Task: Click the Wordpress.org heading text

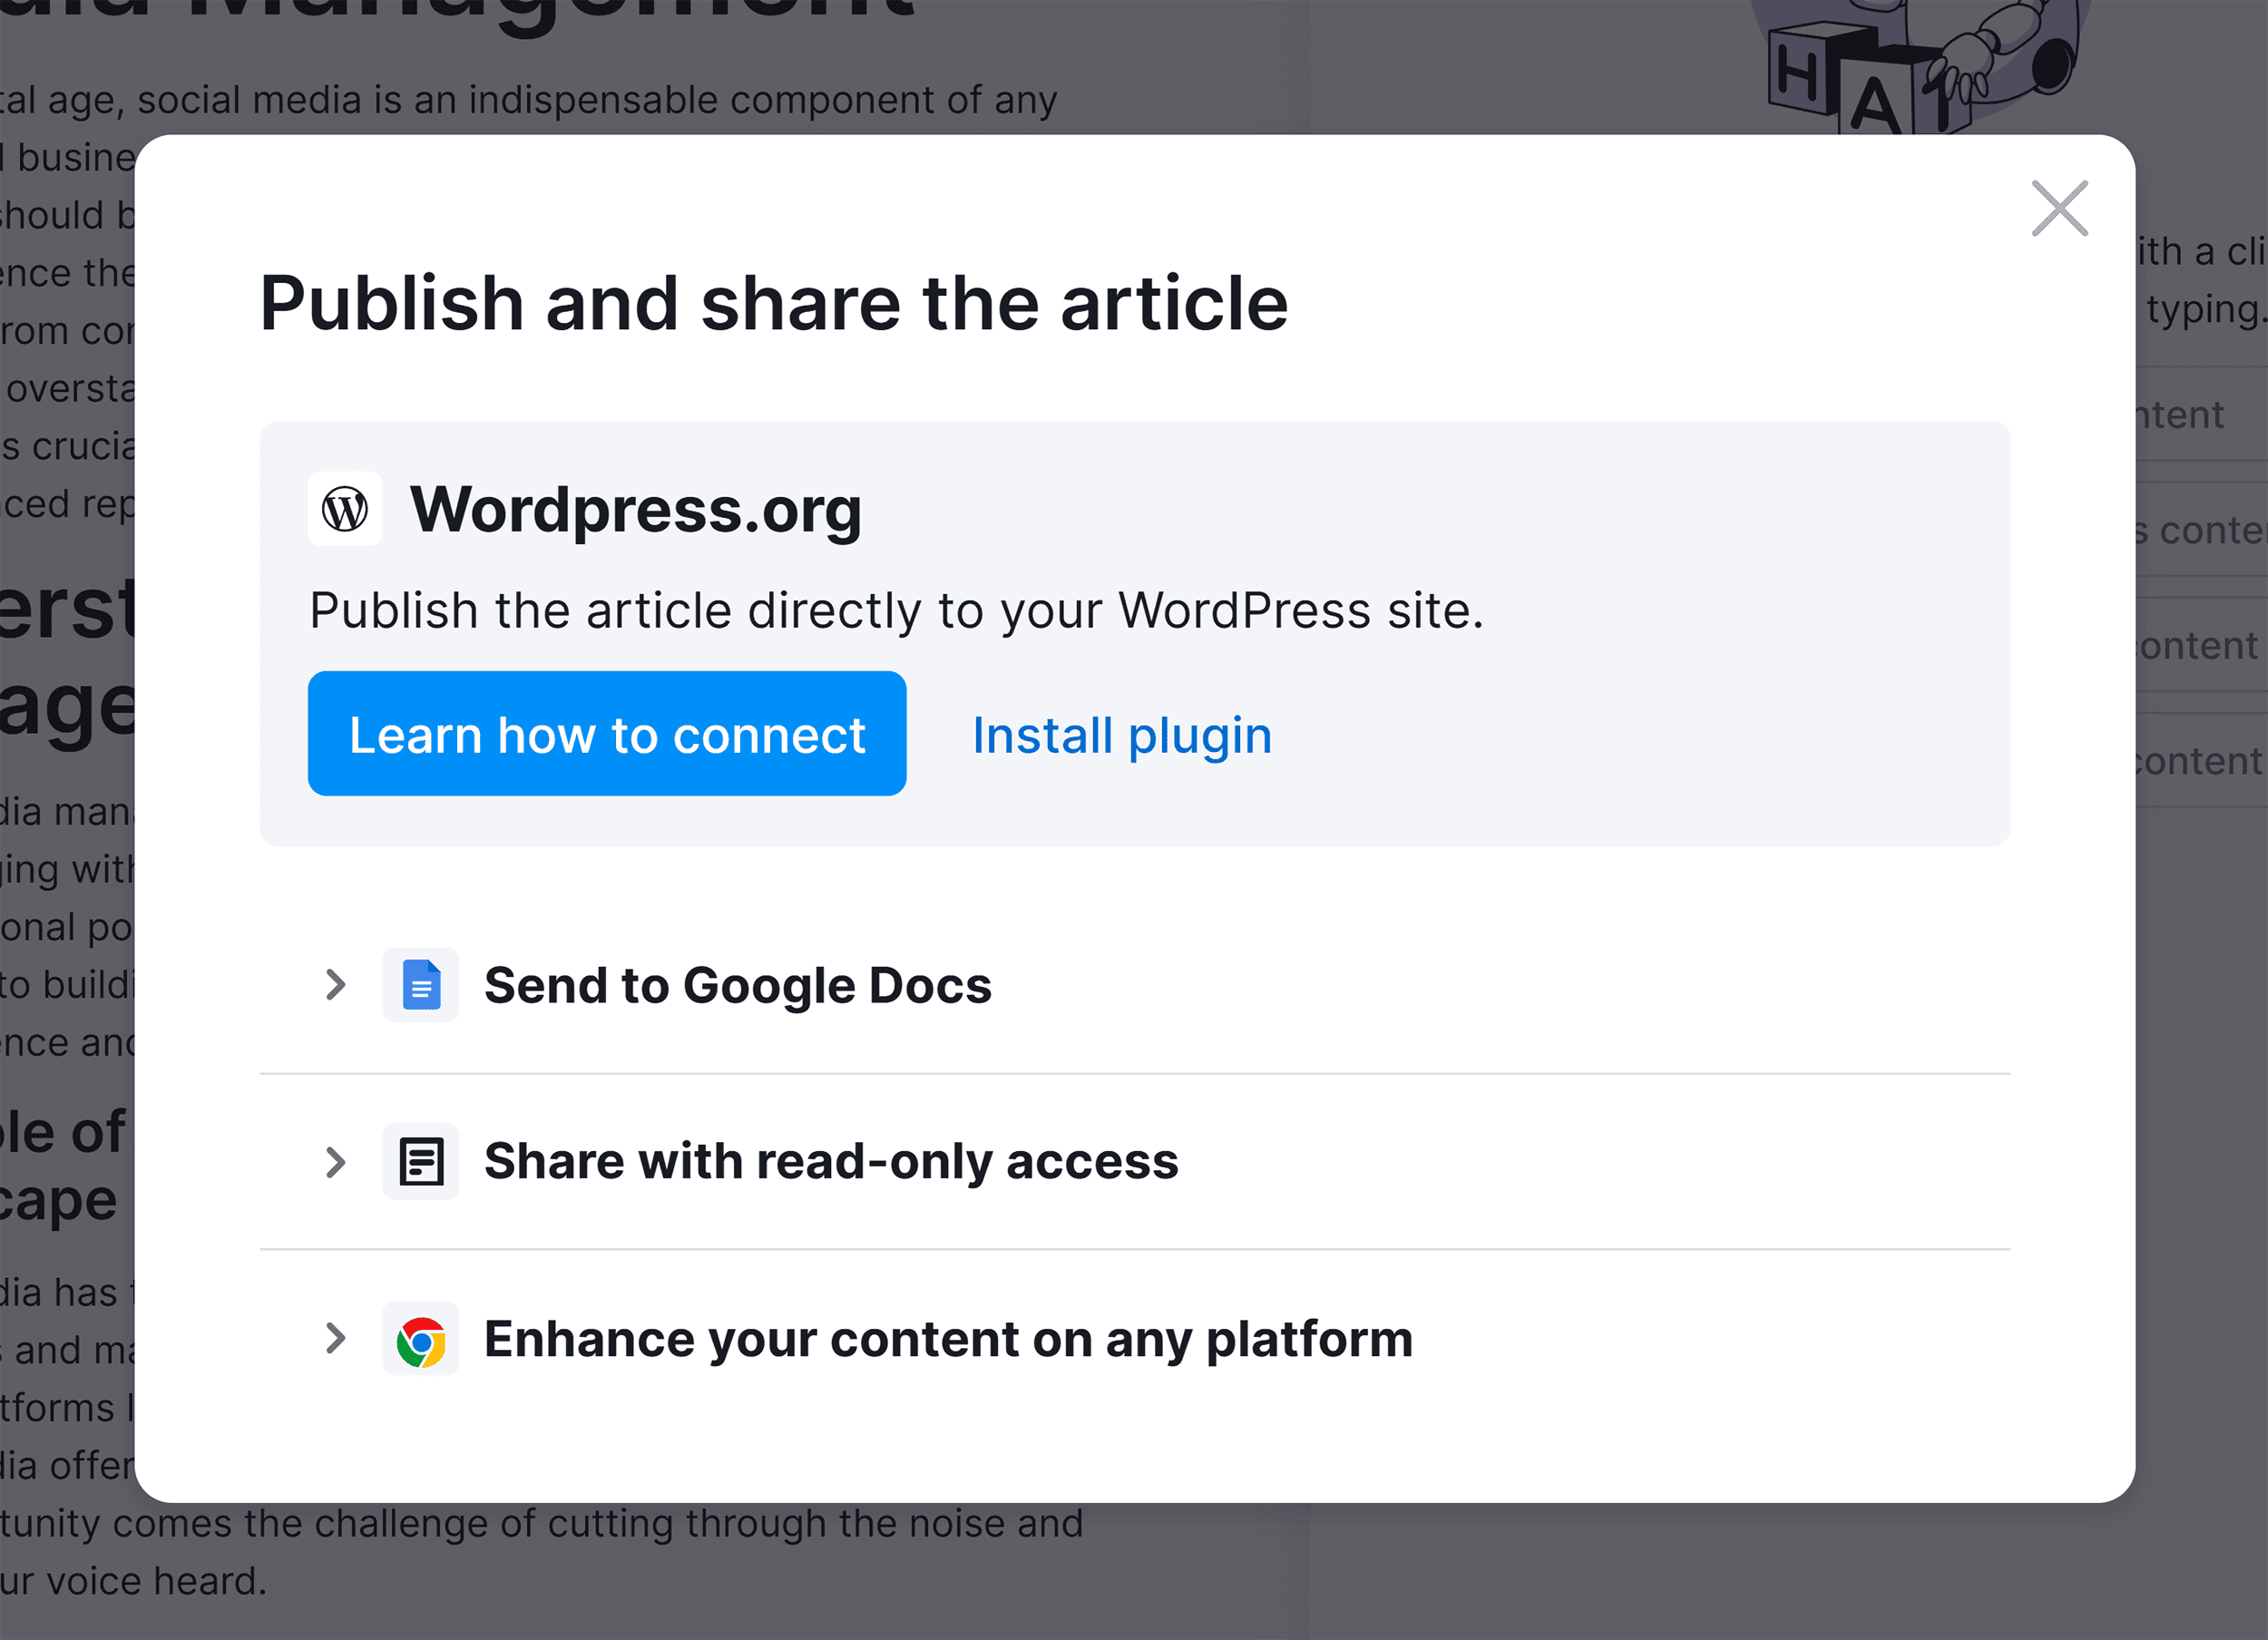Action: 635,509
